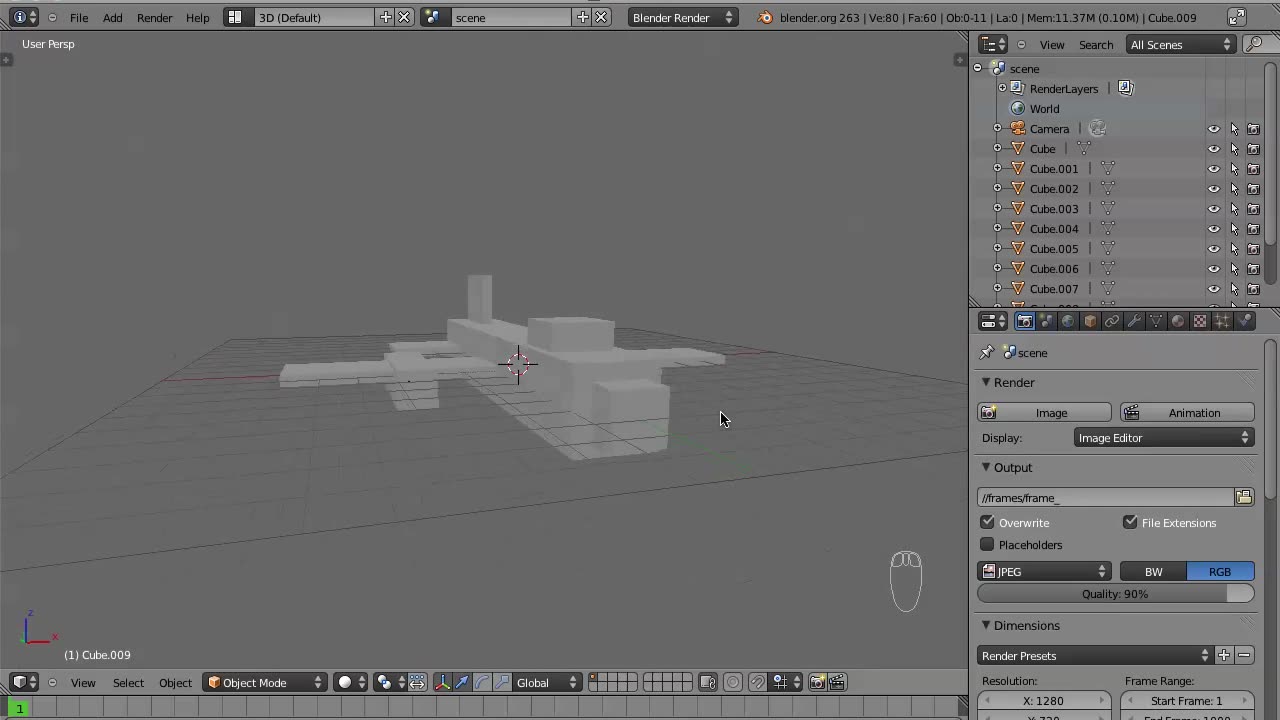The width and height of the screenshot is (1280, 720).
Task: Click the render Image button
Action: coord(1045,413)
